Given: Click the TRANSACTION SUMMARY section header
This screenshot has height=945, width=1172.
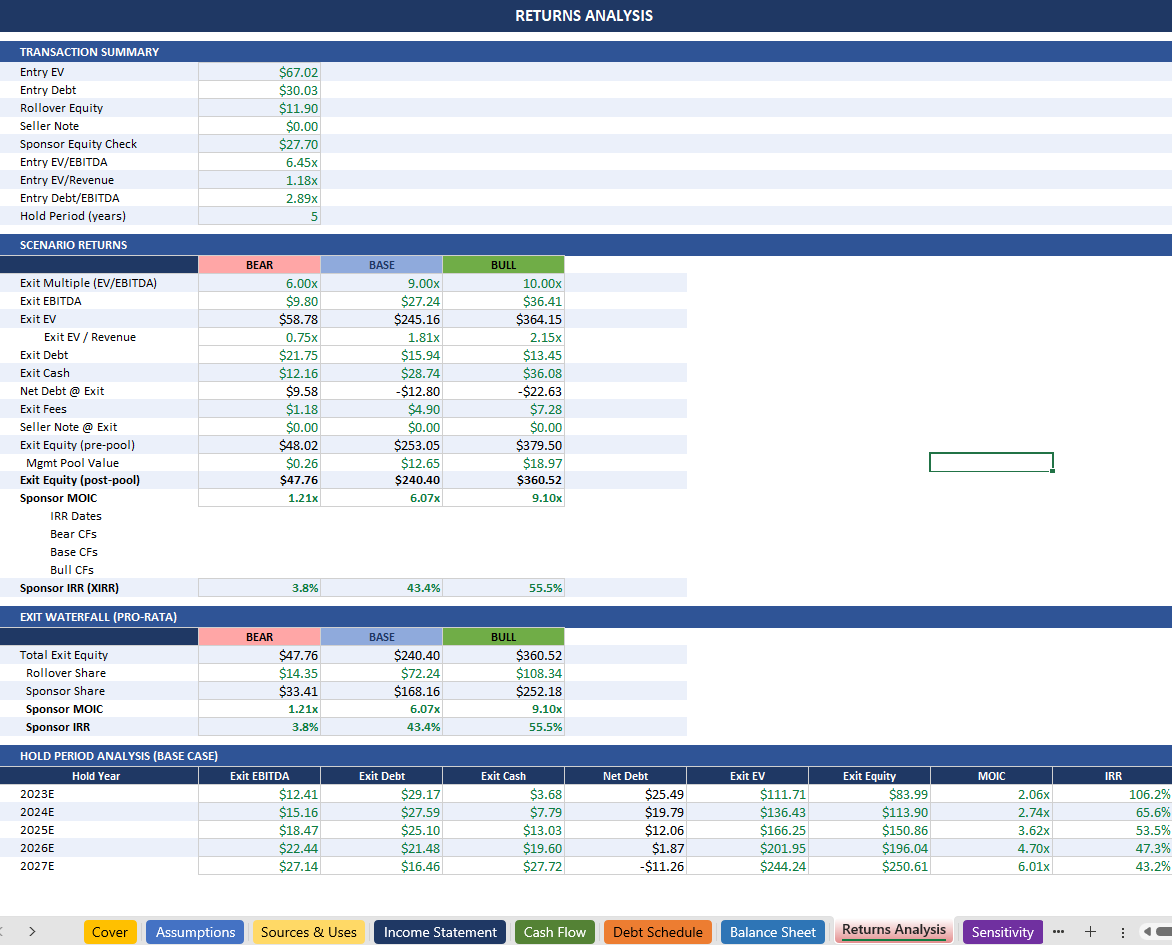Looking at the screenshot, I should (586, 52).
